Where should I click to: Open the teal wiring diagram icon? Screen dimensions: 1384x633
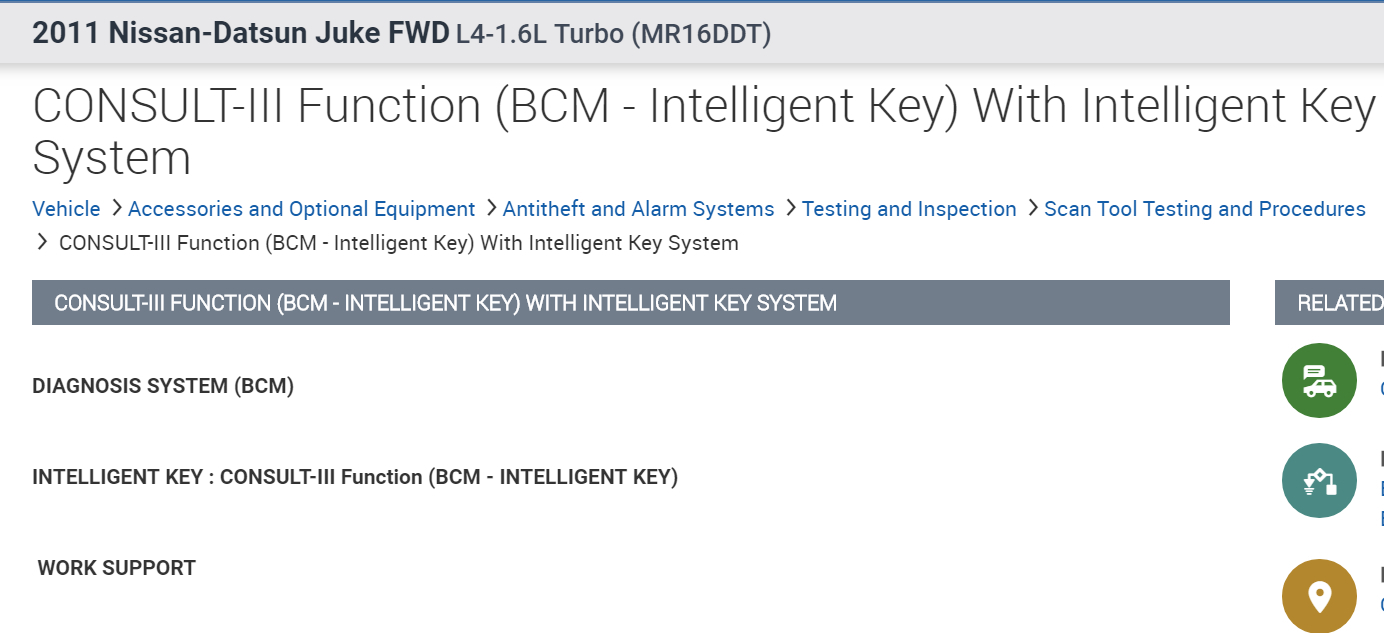pos(1319,481)
